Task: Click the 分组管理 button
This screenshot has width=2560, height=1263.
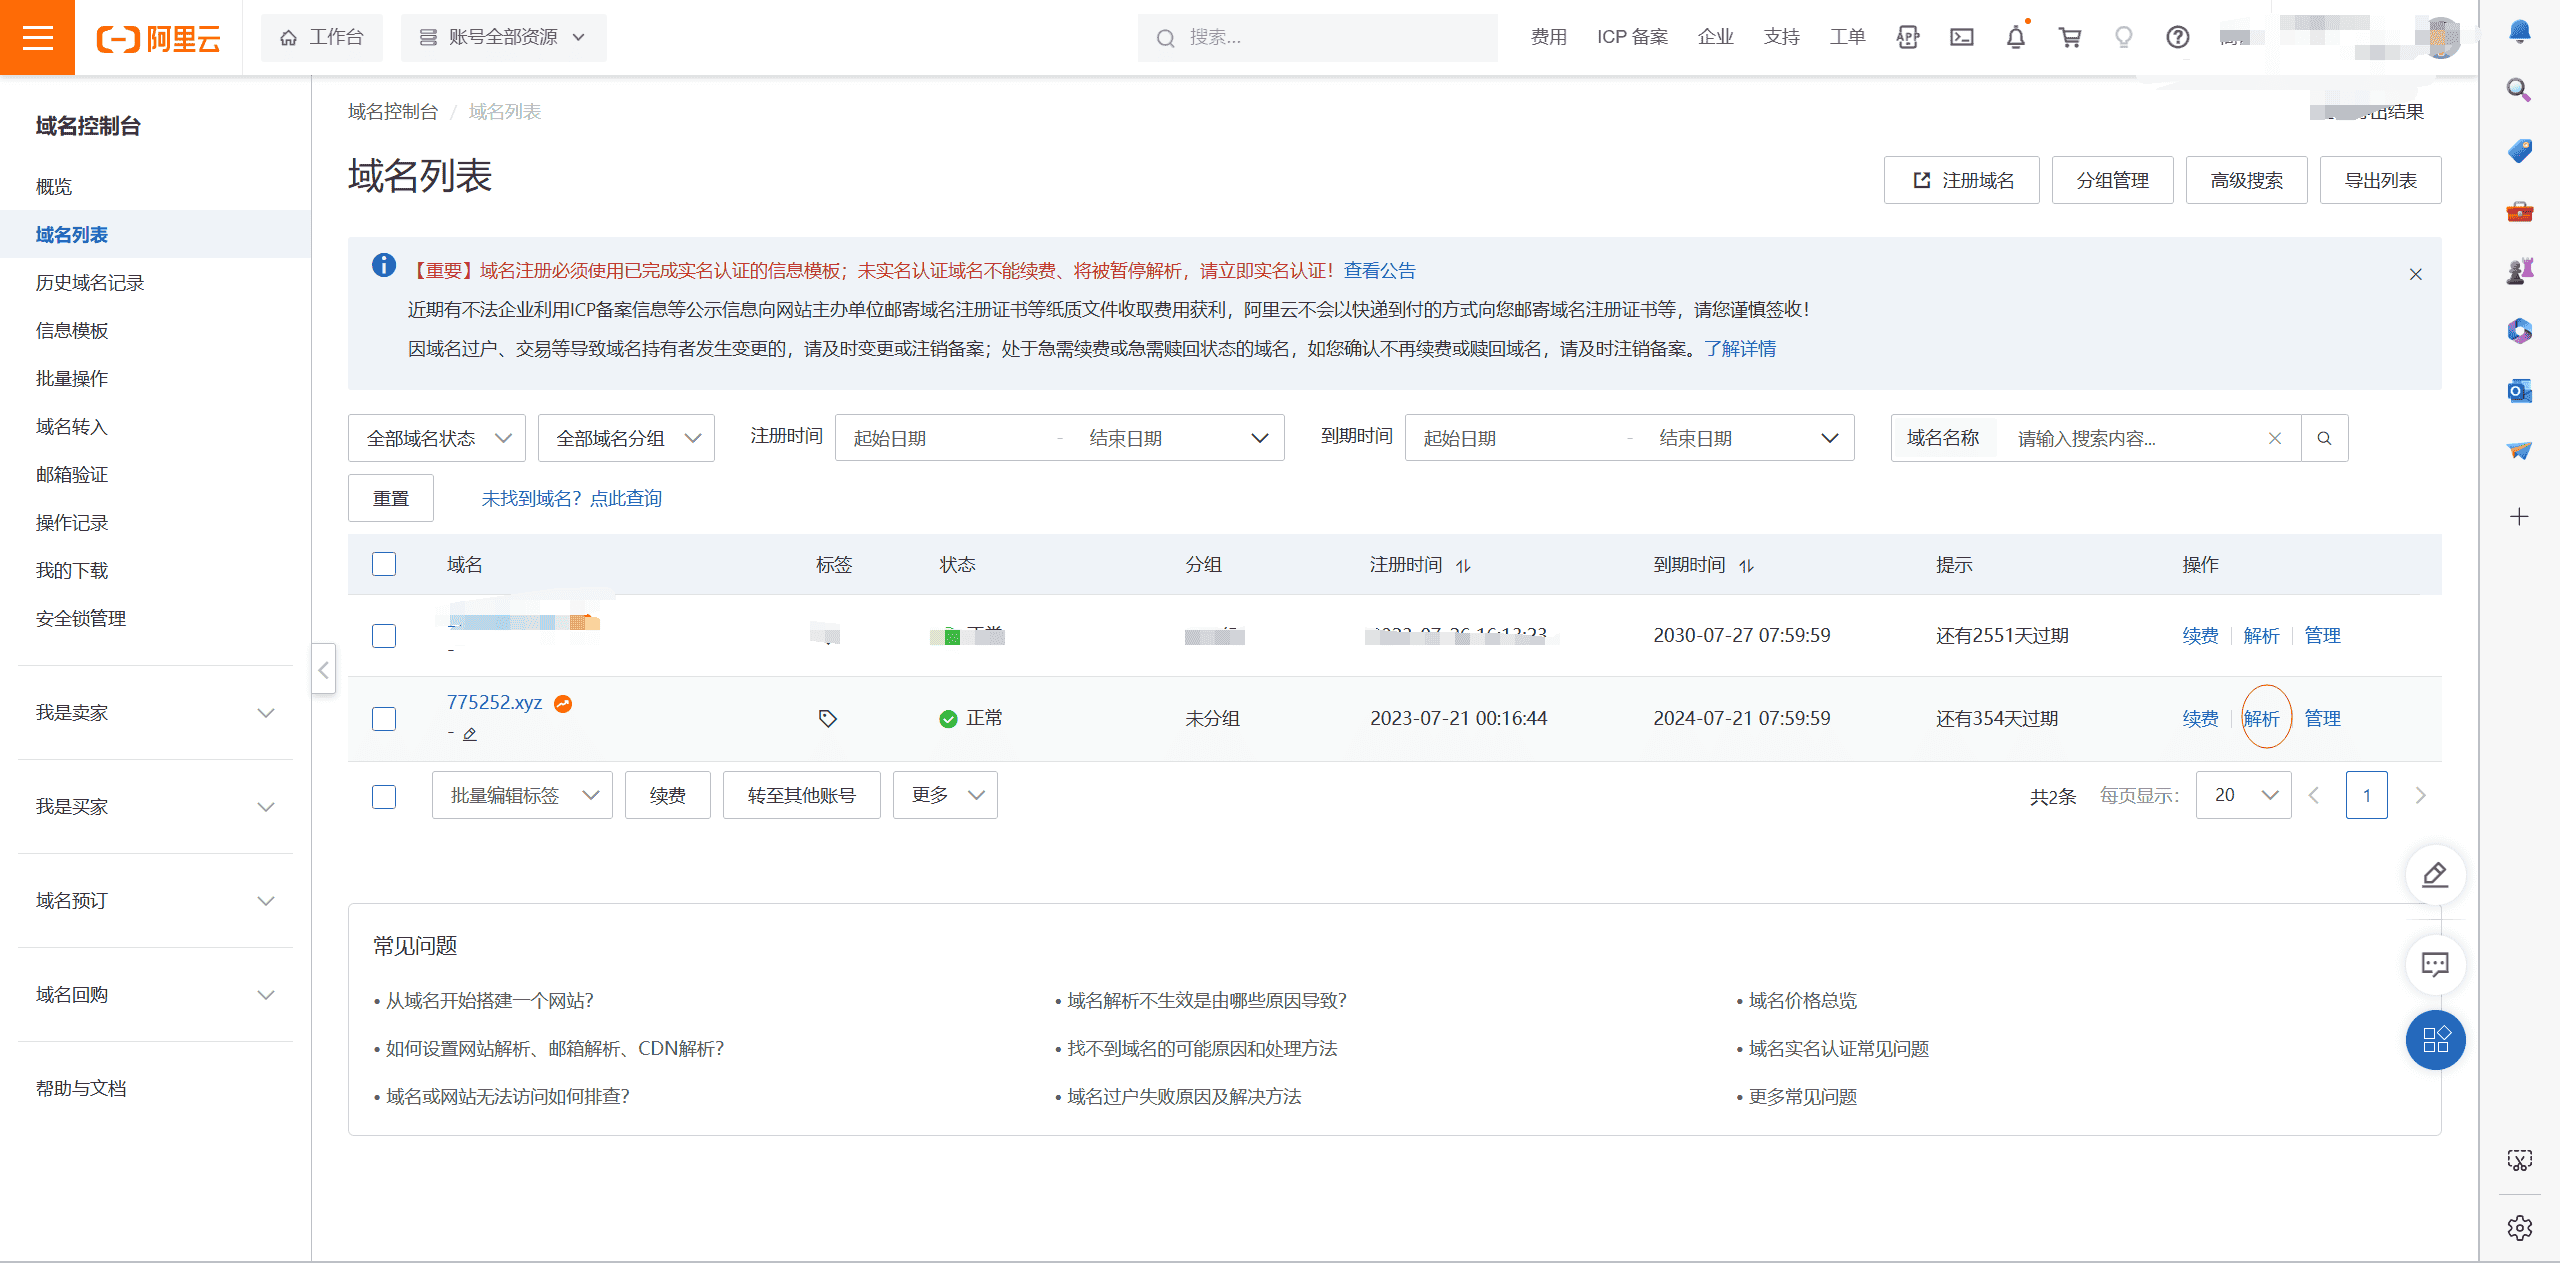Action: point(2113,180)
